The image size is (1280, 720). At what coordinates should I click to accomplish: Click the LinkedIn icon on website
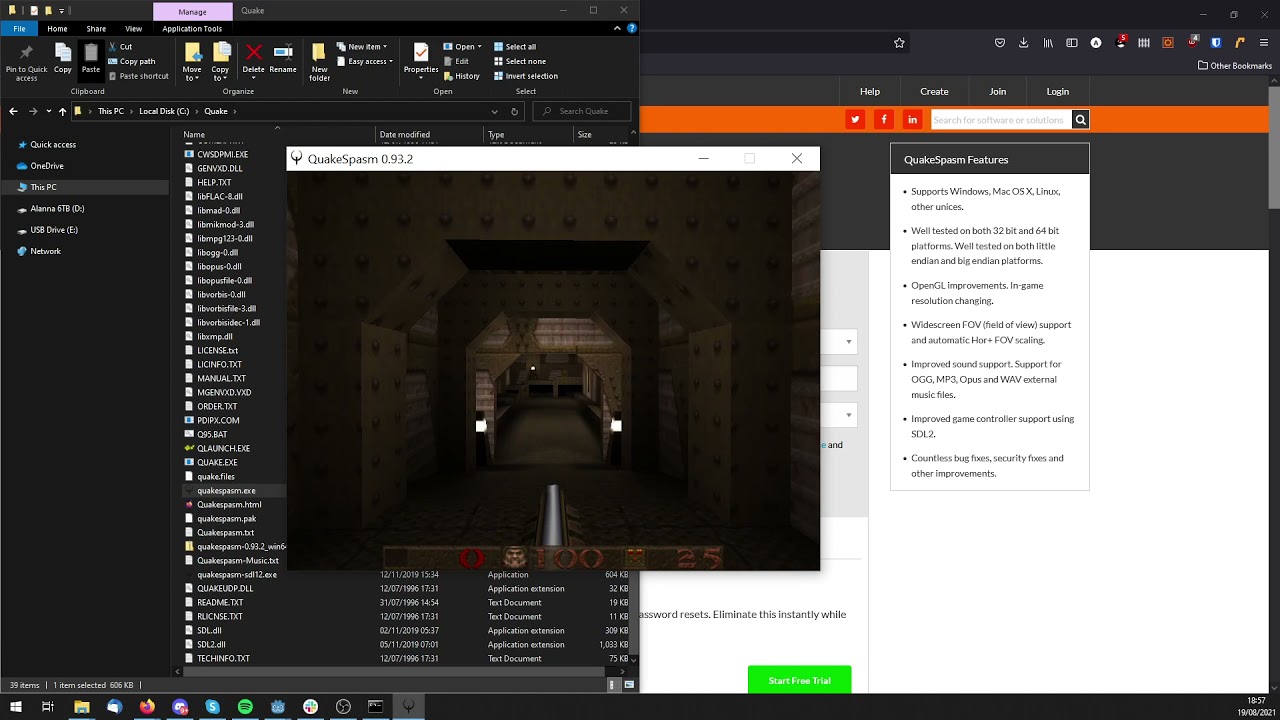point(913,119)
